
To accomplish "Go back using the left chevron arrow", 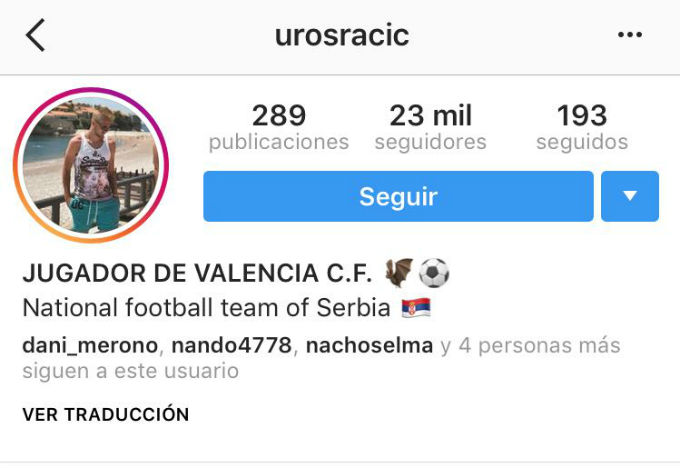I will tap(36, 35).
